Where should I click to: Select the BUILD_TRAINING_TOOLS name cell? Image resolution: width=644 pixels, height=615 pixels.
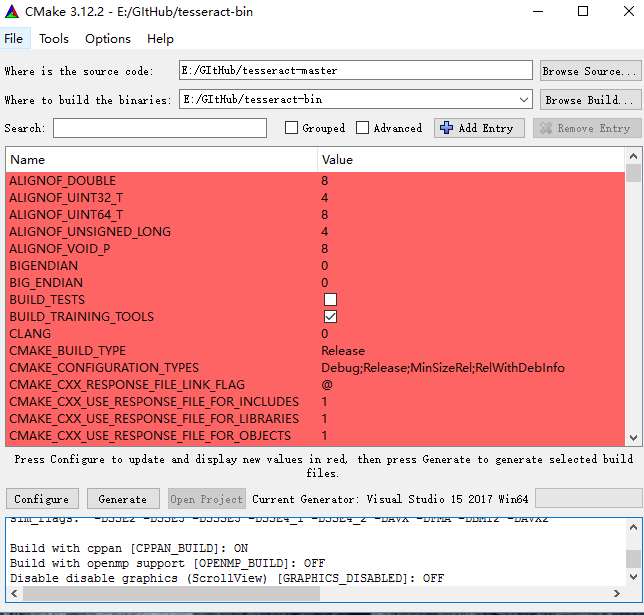pos(82,317)
